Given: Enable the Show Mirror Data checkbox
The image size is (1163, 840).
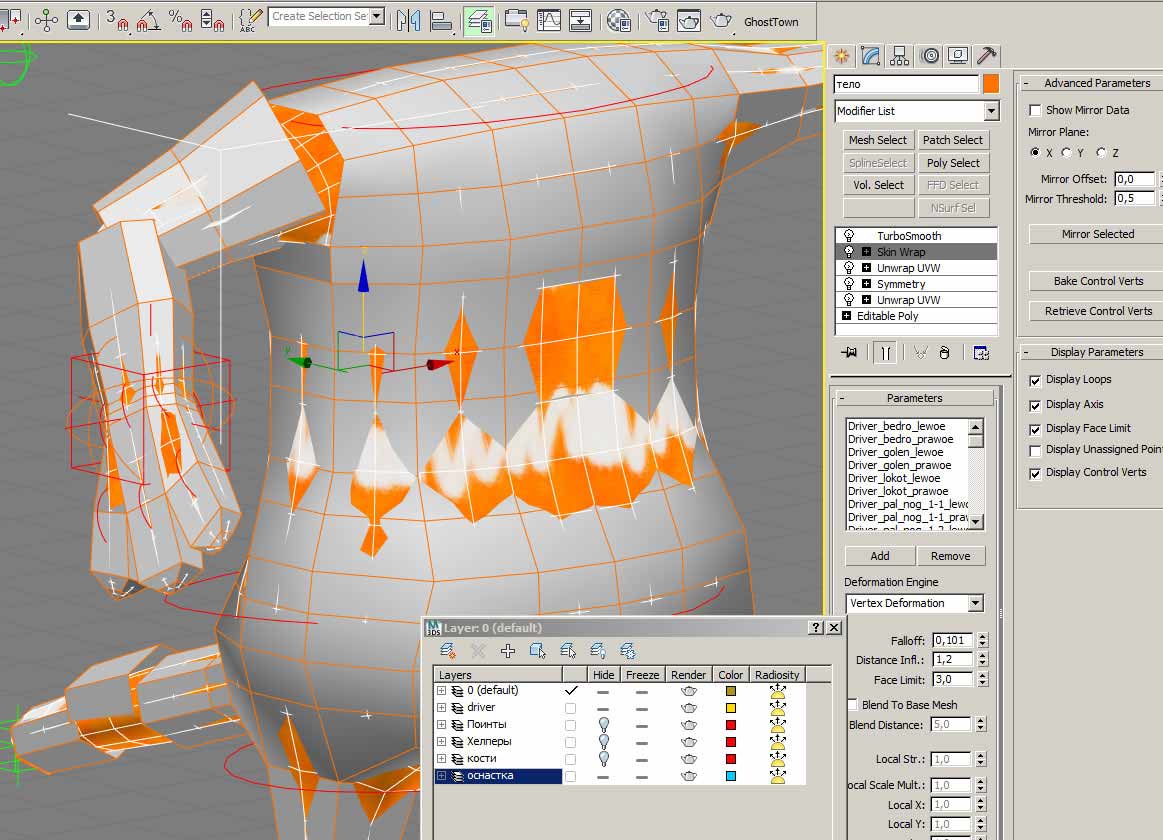Looking at the screenshot, I should point(1036,110).
